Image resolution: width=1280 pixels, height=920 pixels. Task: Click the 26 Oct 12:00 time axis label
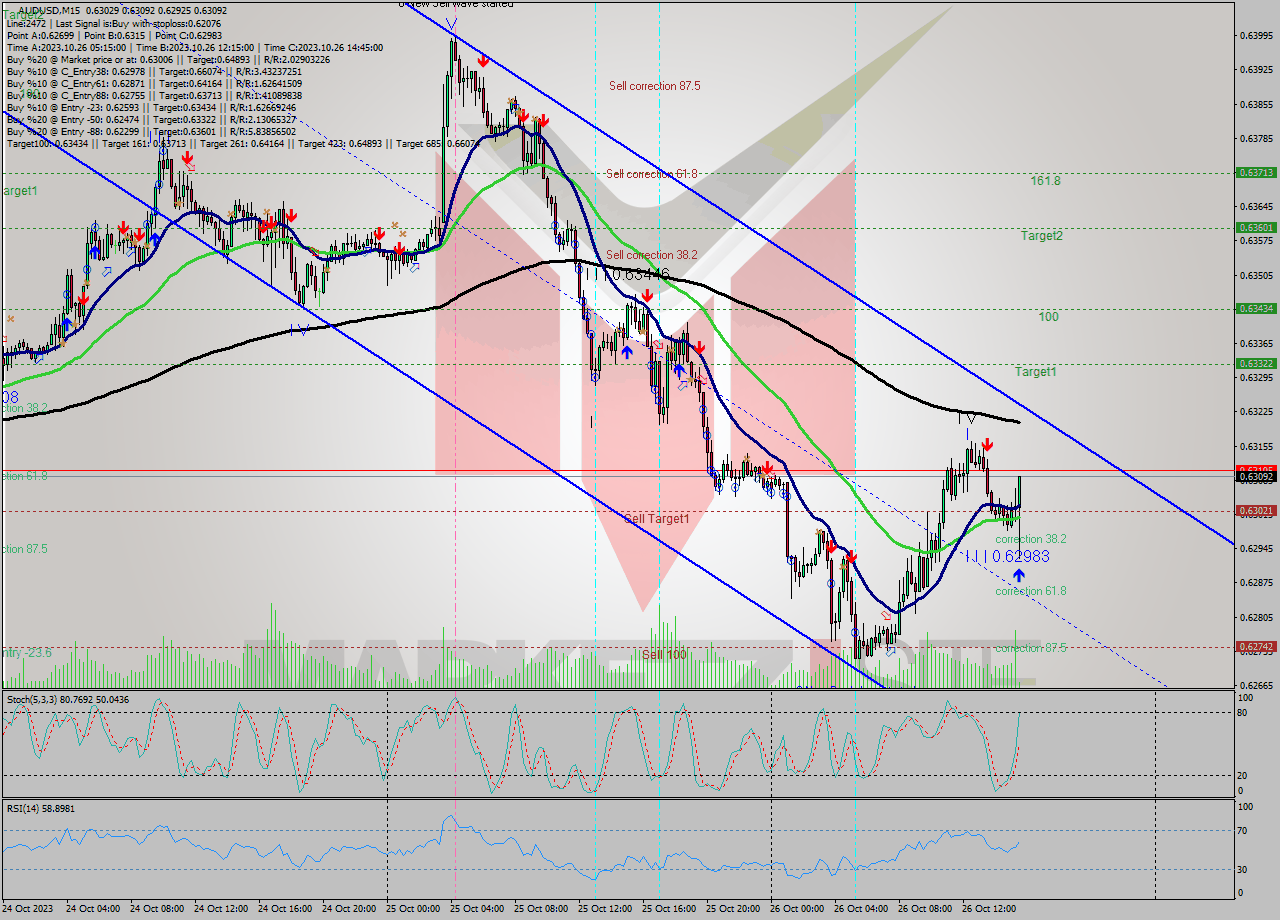(1003, 910)
